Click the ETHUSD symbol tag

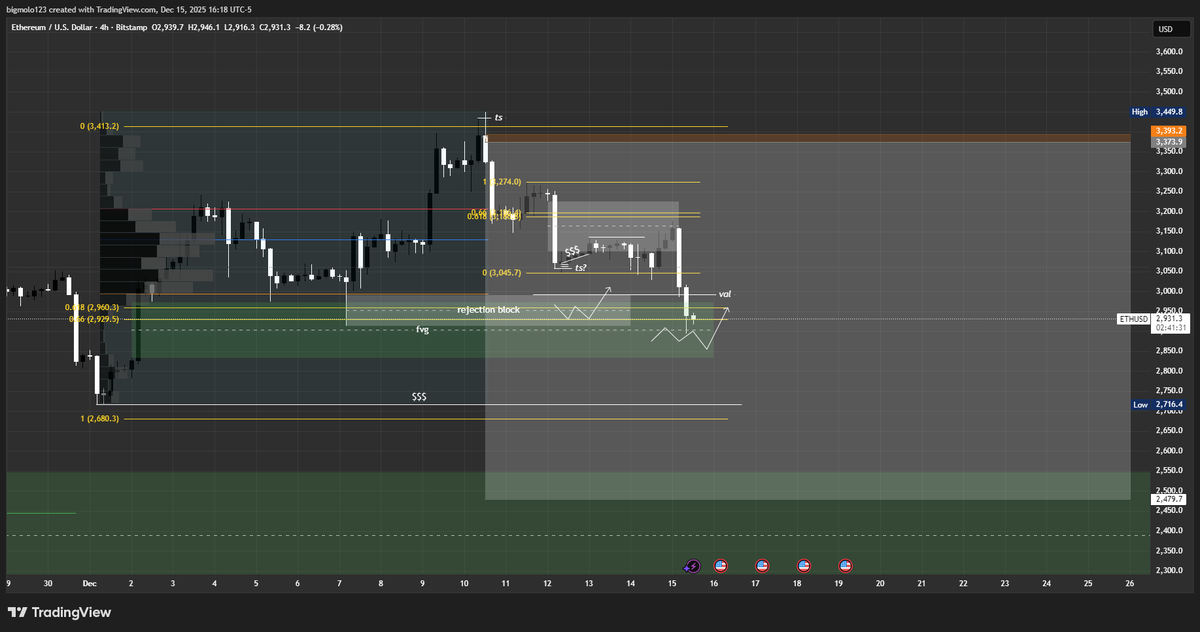tap(1133, 319)
